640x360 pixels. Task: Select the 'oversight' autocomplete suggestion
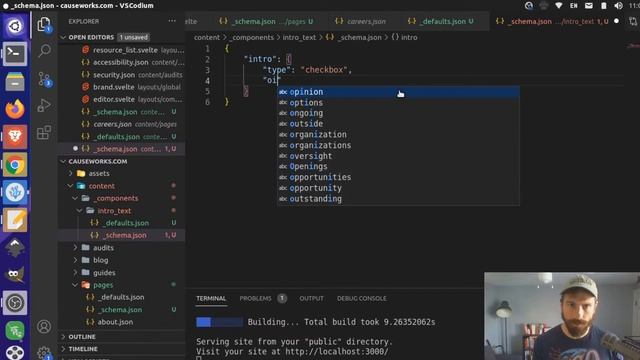[398, 156]
